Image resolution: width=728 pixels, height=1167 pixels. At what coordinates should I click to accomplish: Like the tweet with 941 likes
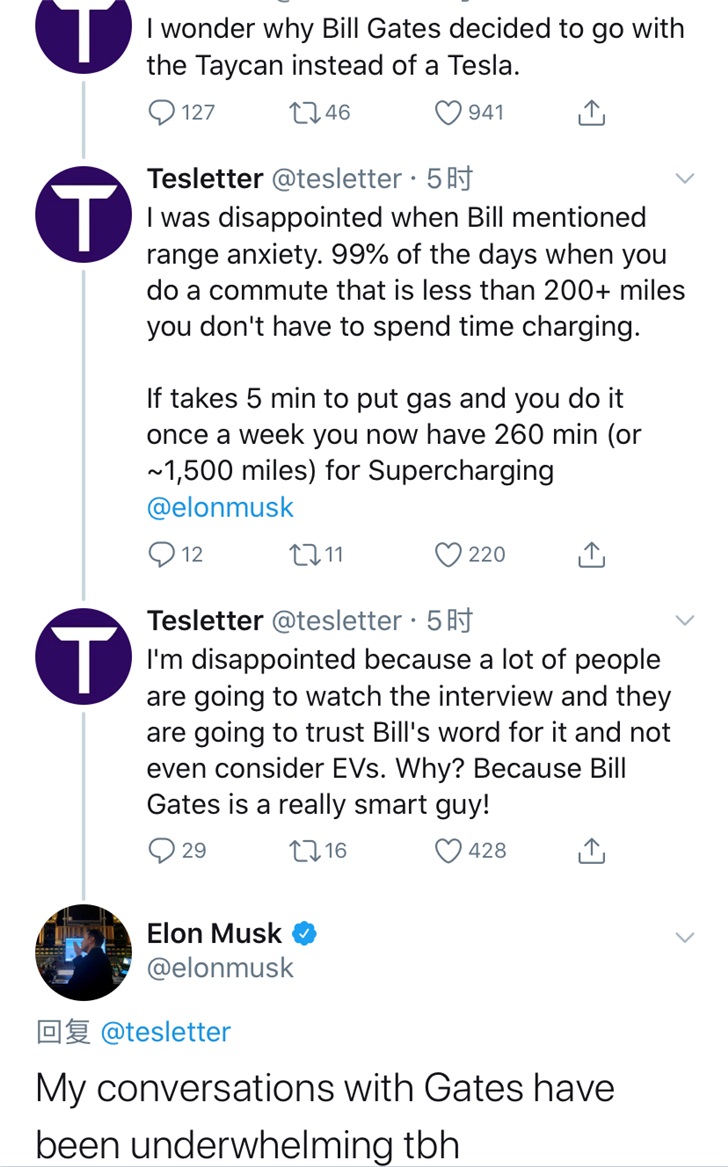(x=451, y=113)
